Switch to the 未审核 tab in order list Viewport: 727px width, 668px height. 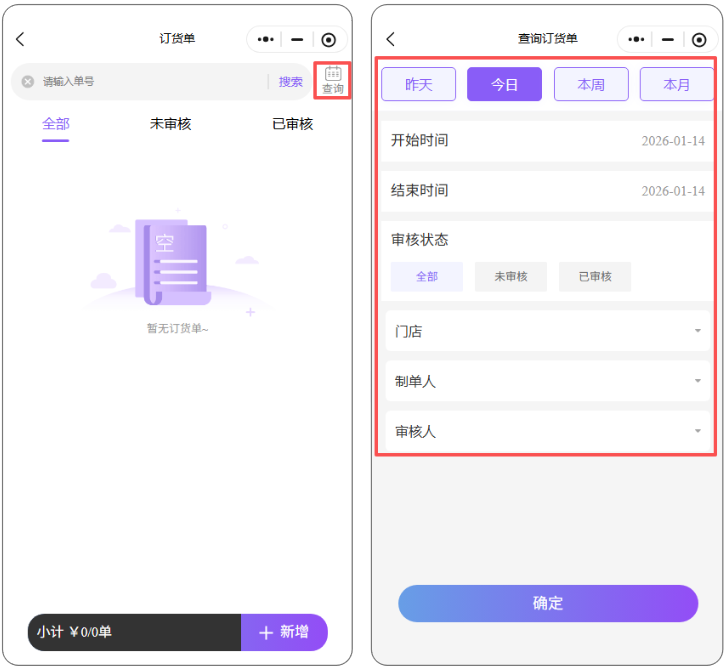click(x=170, y=124)
